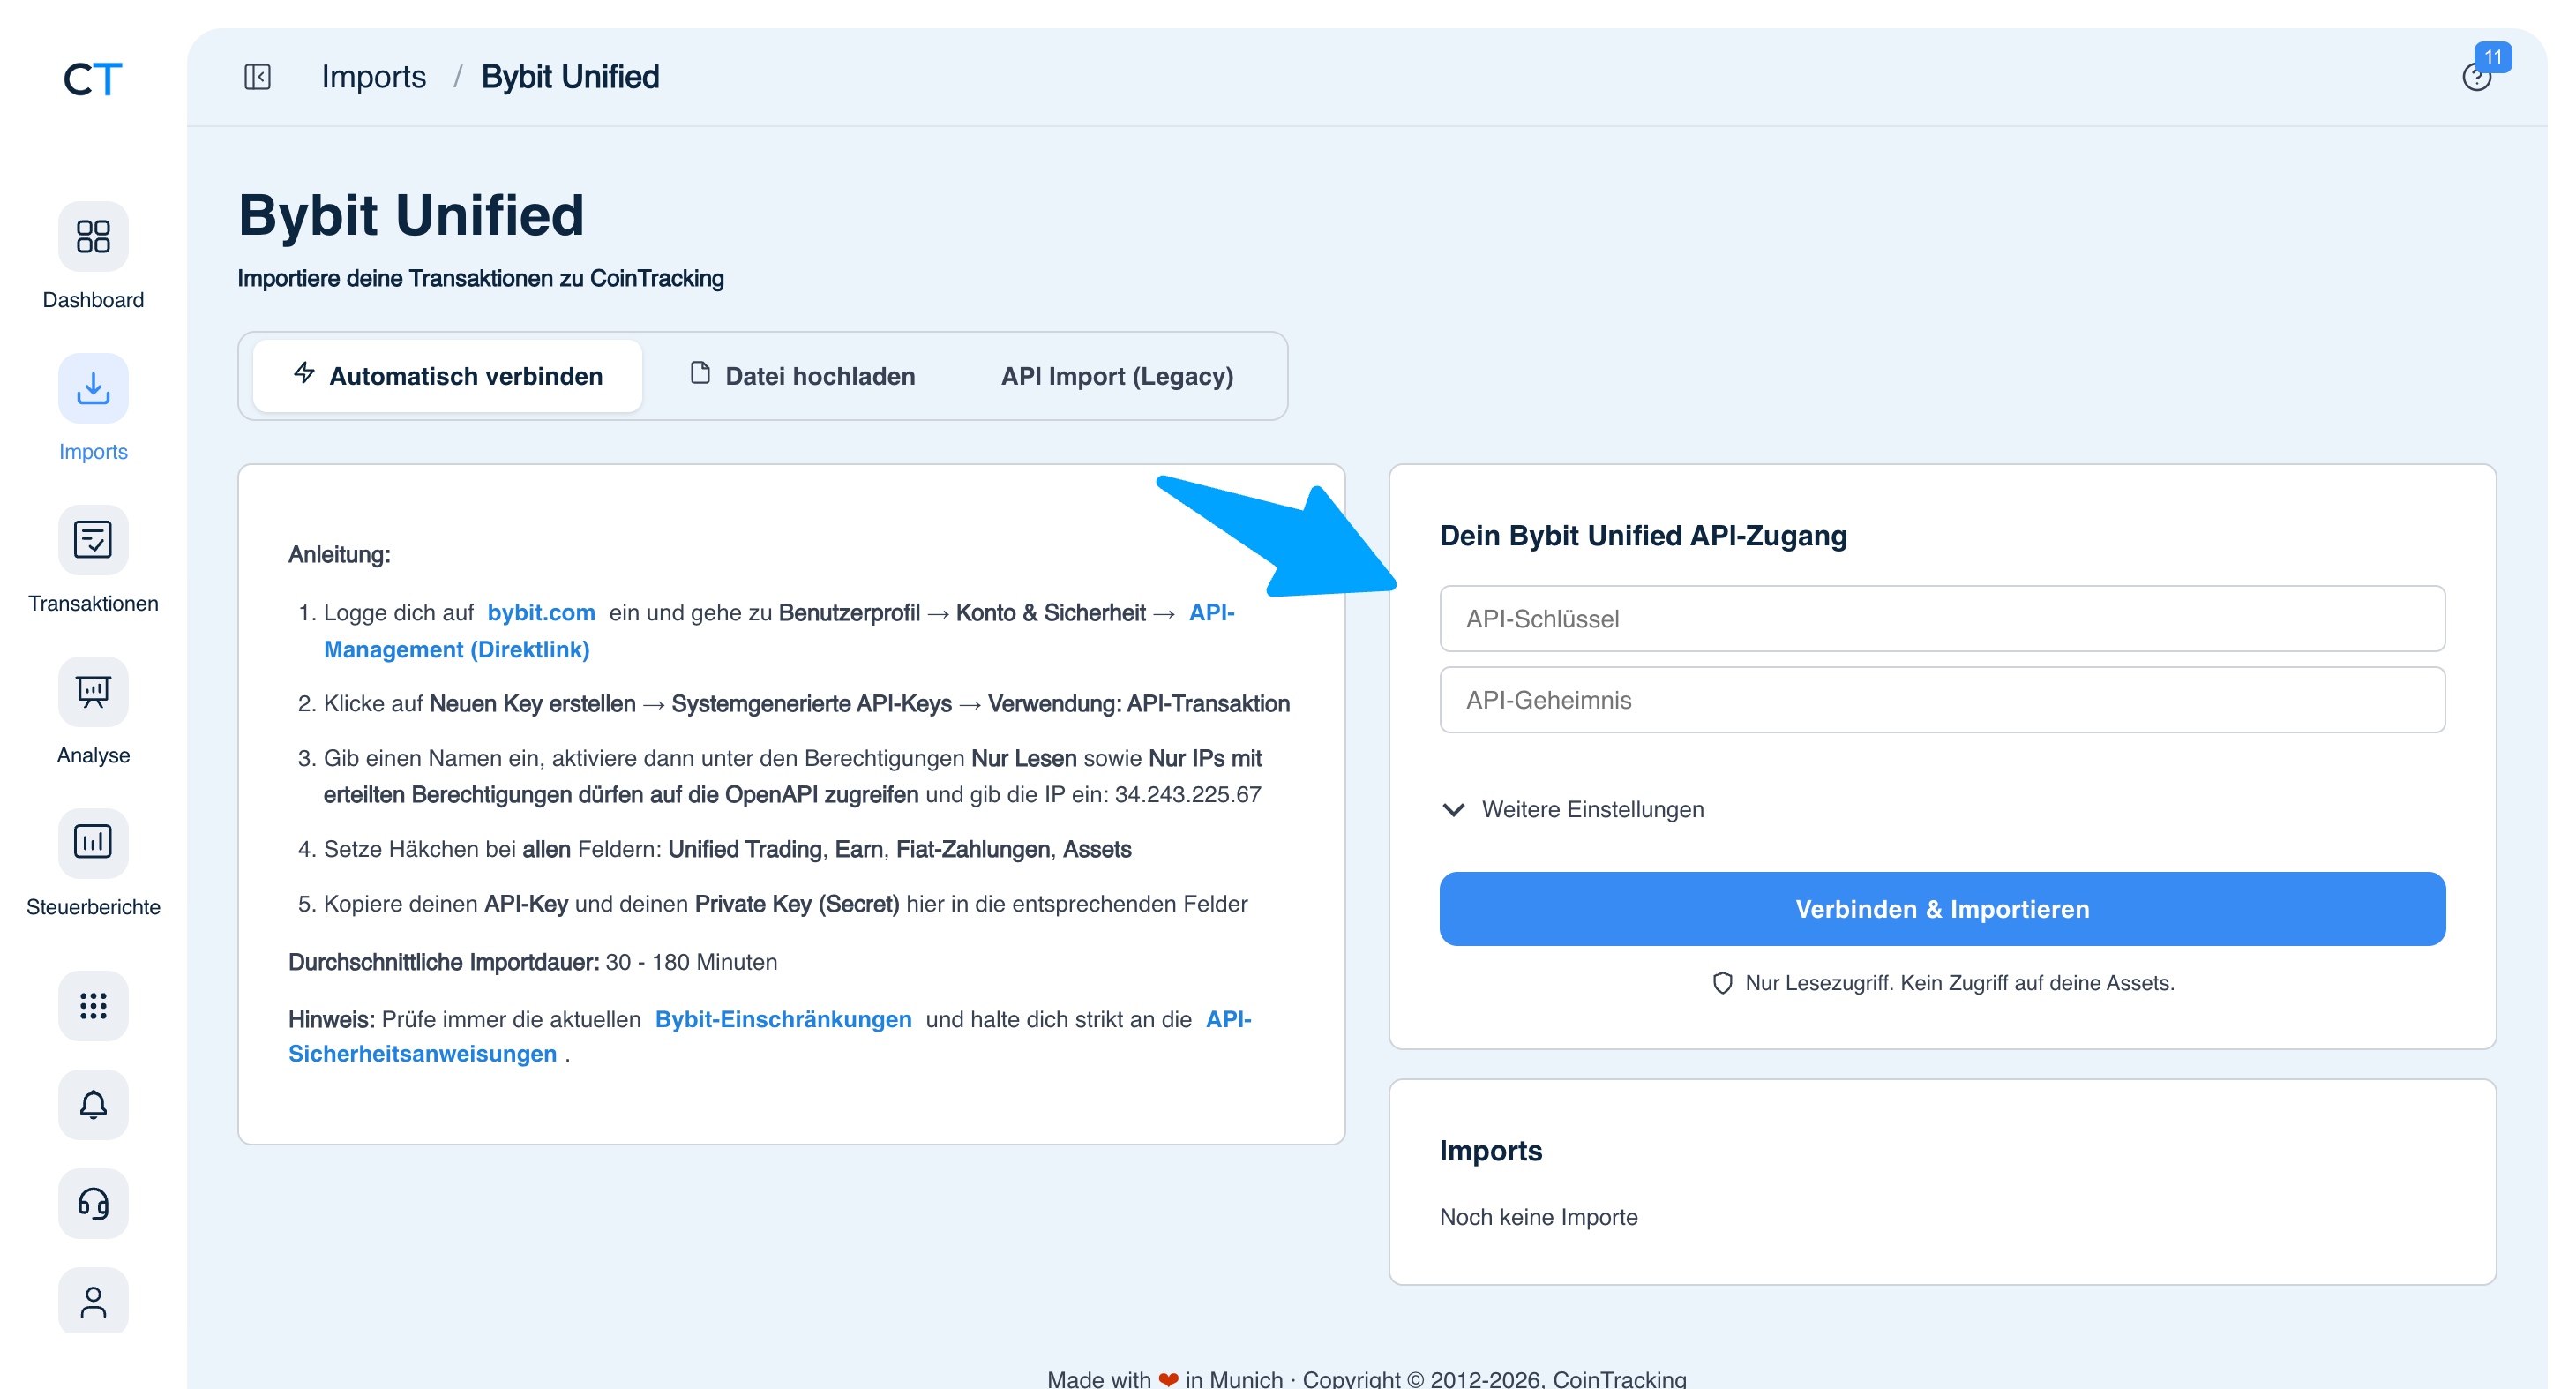Click the 'Durchschnittliche Importdauer' text
This screenshot has width=2576, height=1389.
443,962
